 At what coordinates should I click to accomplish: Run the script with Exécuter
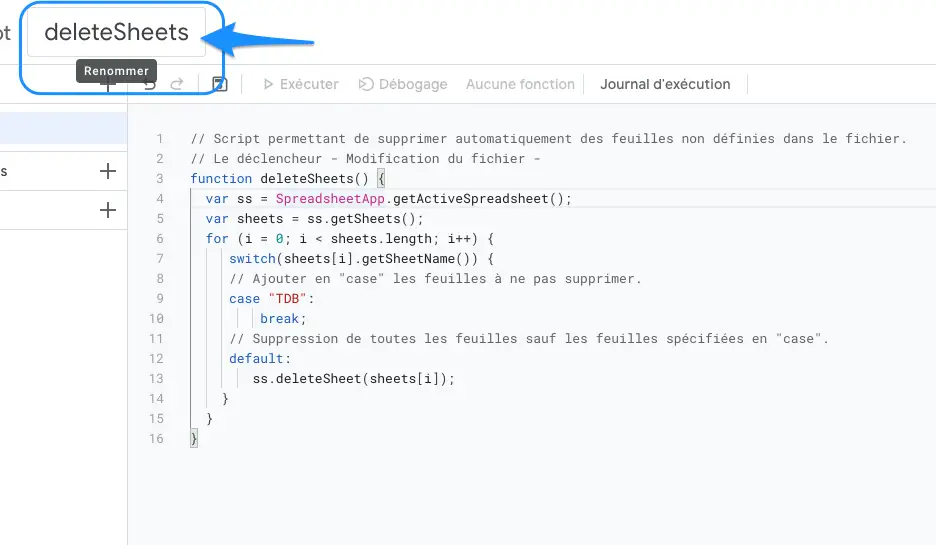coord(301,84)
